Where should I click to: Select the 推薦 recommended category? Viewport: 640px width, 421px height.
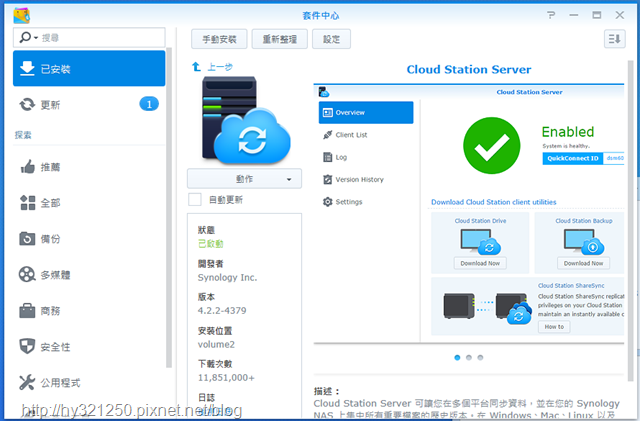click(x=89, y=167)
